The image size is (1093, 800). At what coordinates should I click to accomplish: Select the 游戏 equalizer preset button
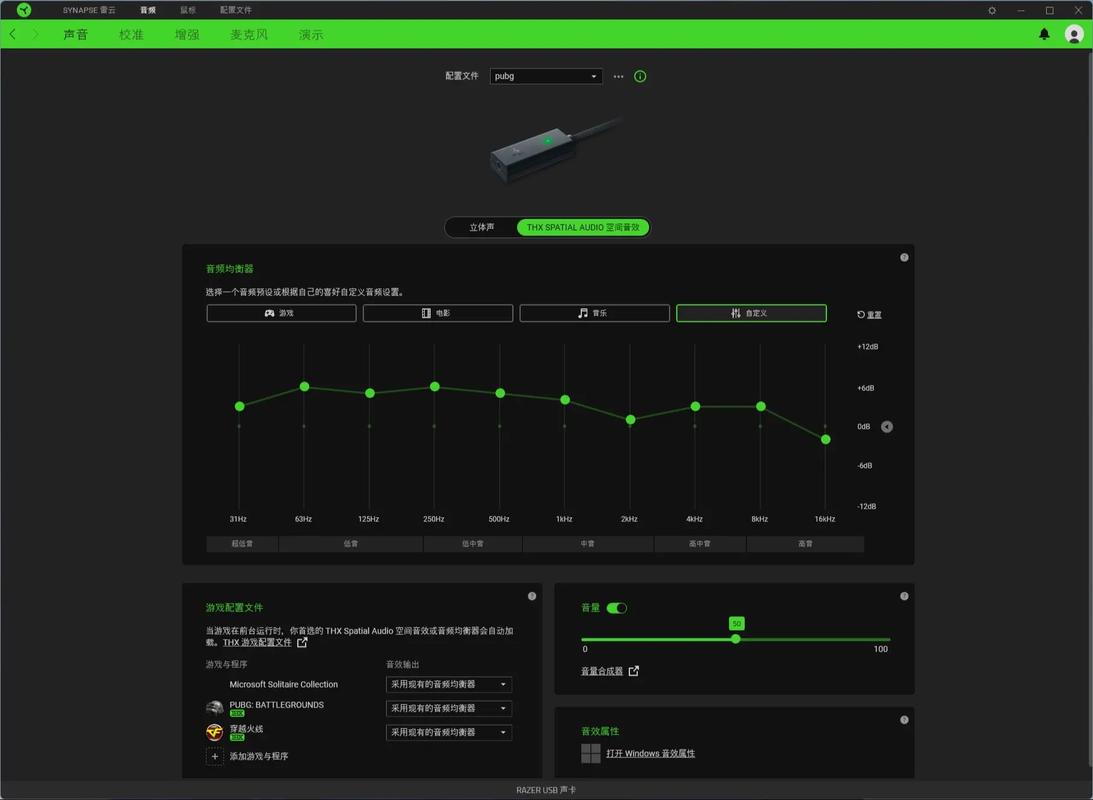281,313
